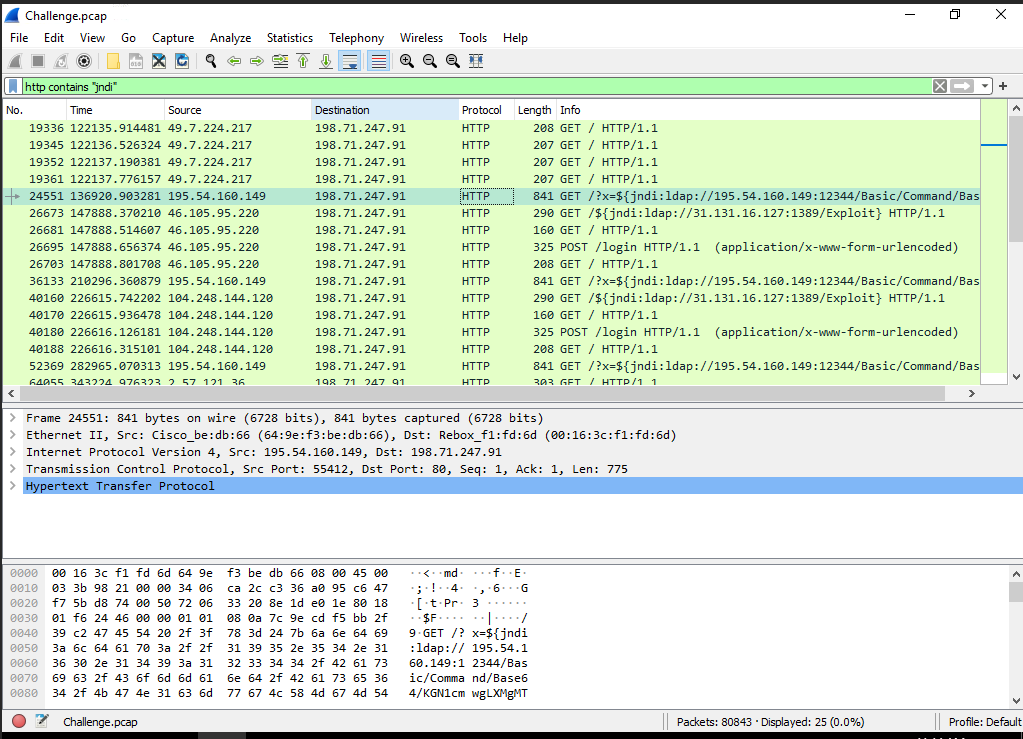The width and height of the screenshot is (1023, 739).
Task: Open the Edit menu
Action: [x=53, y=38]
